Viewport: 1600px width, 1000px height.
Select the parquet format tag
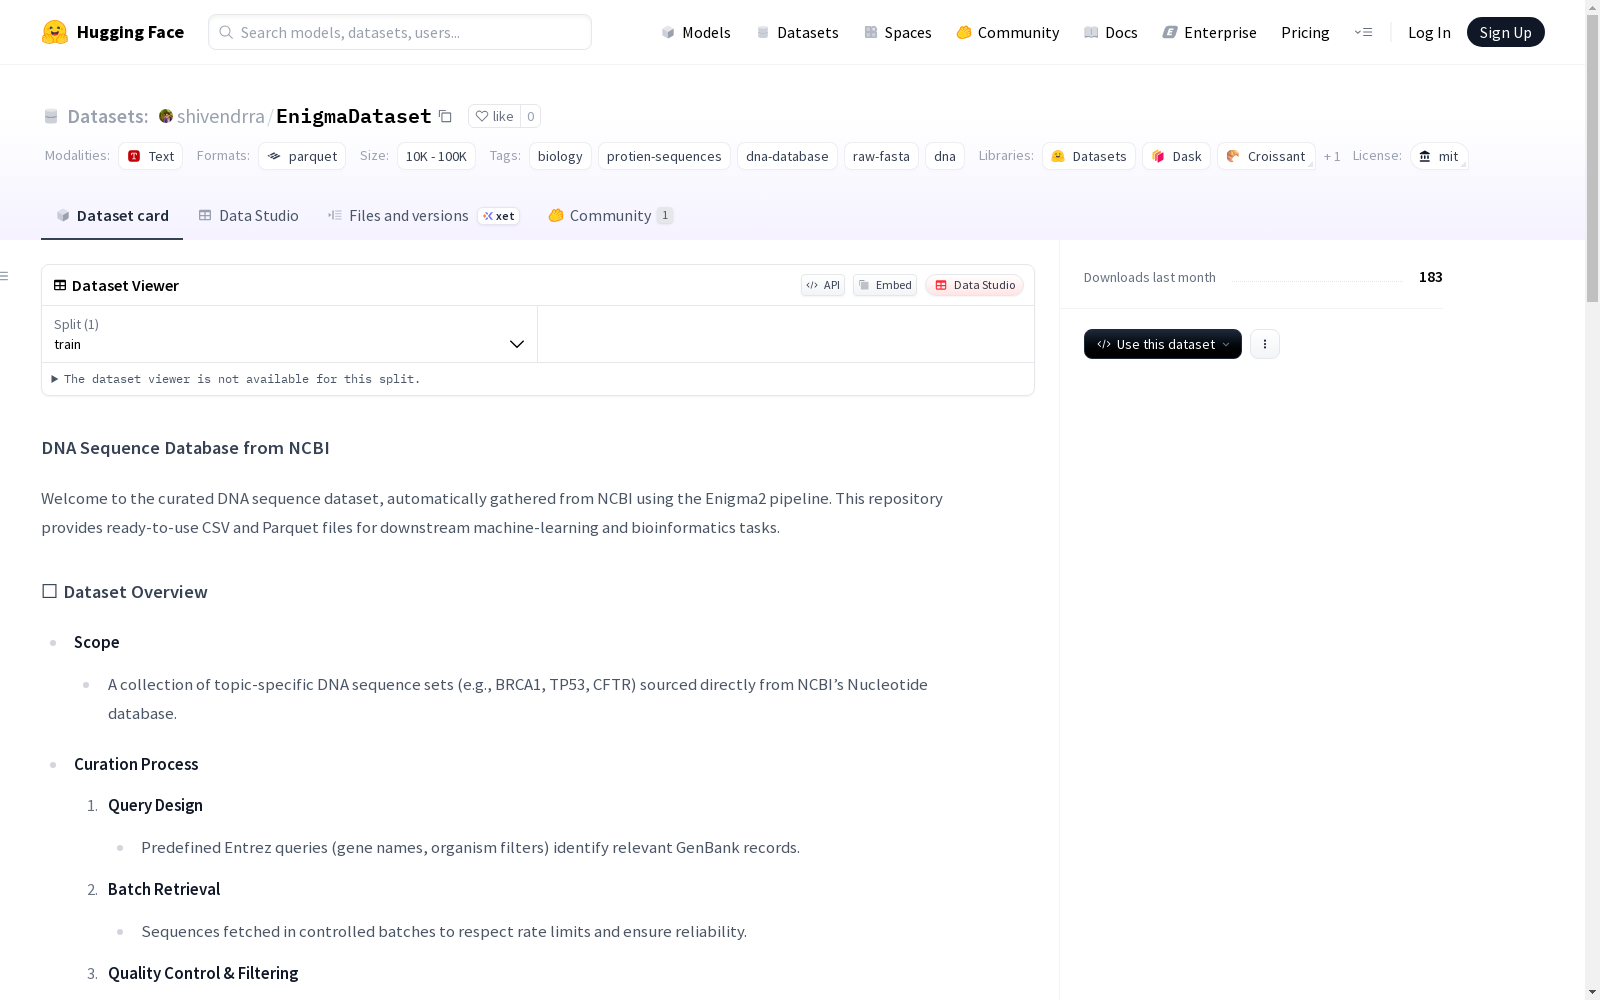click(x=302, y=156)
